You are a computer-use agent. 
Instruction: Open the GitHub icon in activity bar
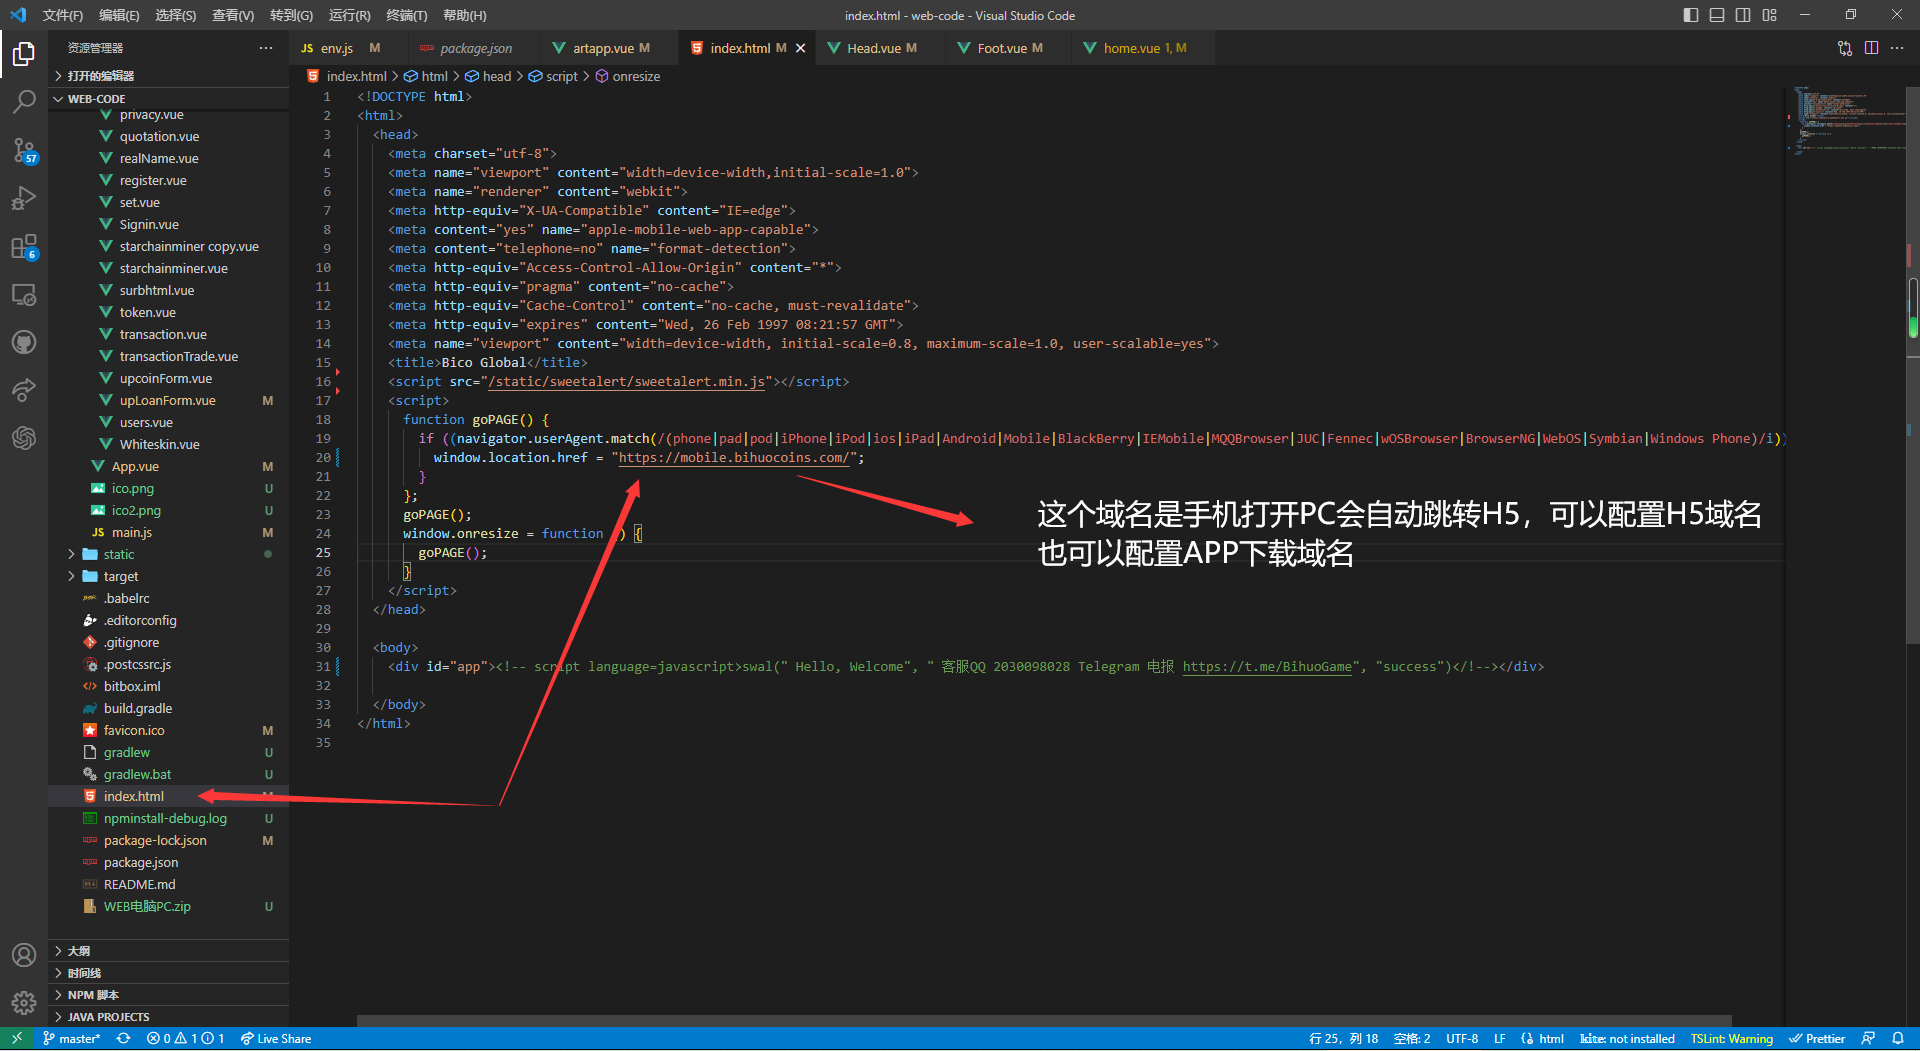24,342
